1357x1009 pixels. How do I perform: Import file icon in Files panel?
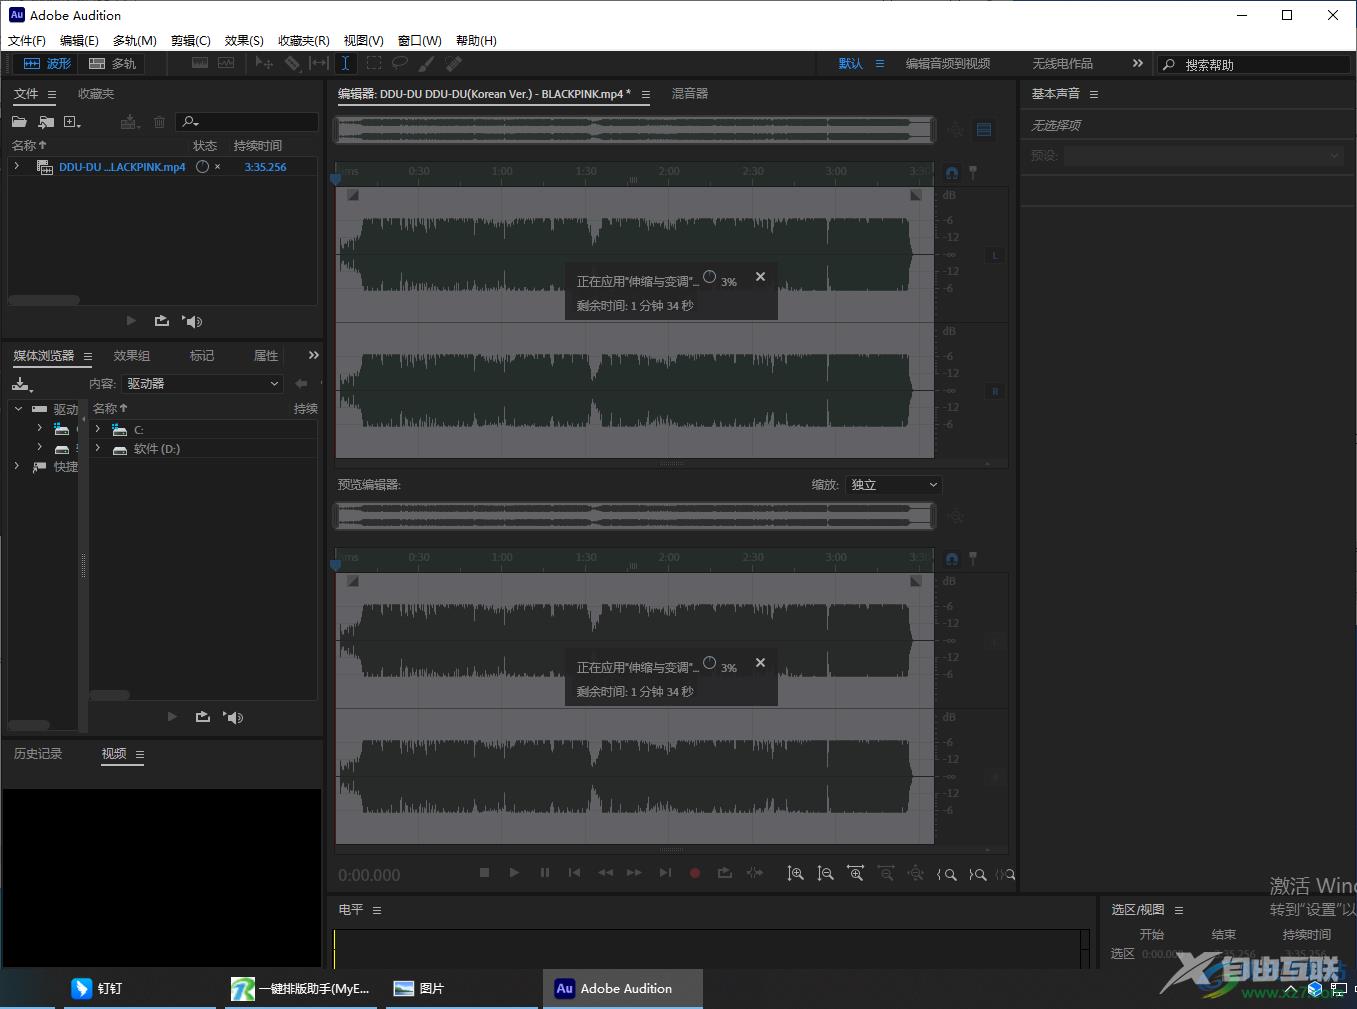(46, 122)
